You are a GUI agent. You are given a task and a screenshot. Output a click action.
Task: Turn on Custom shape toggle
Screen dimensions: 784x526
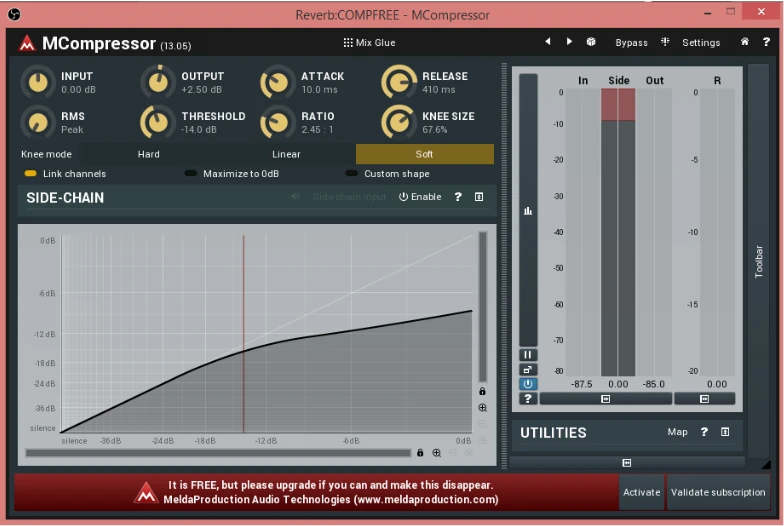point(351,174)
